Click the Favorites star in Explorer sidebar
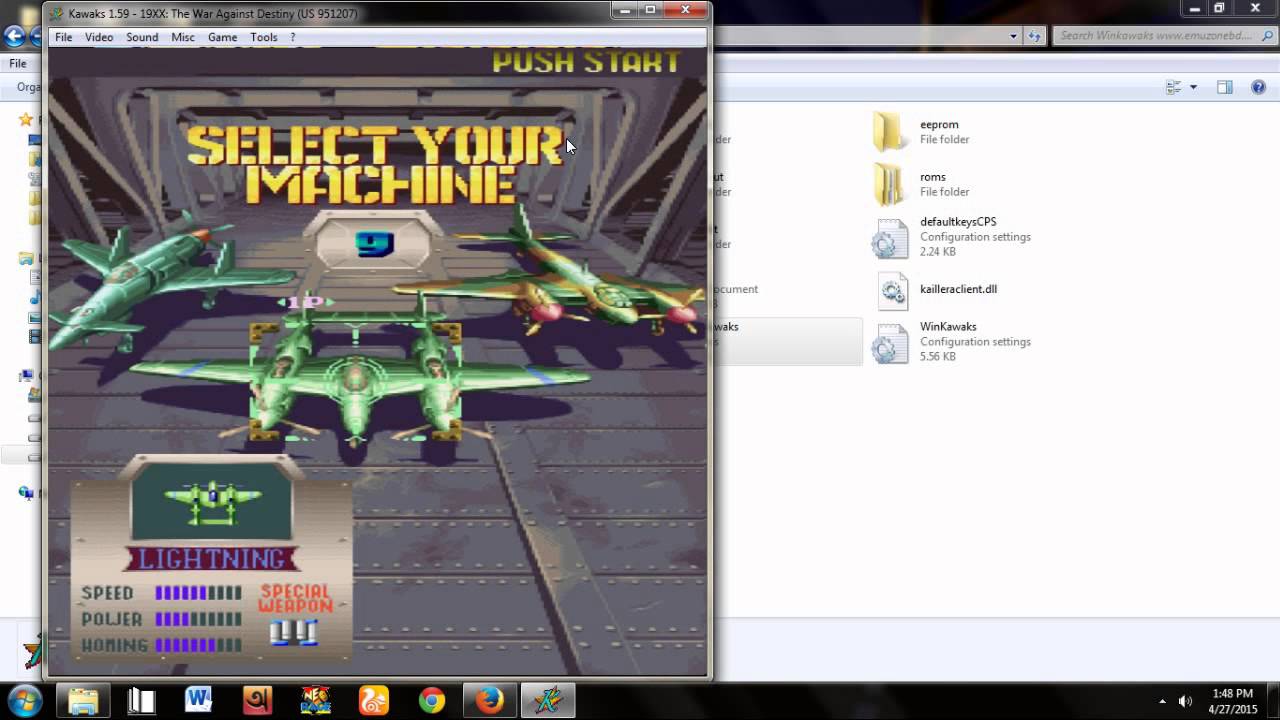The image size is (1280, 720). (26, 119)
